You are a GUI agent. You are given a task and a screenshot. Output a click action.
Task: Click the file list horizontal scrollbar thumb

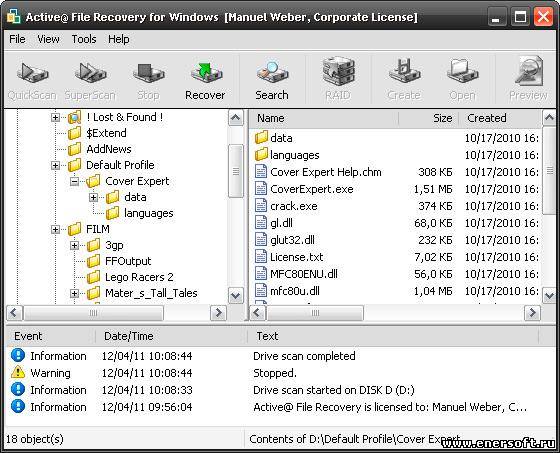tap(315, 313)
